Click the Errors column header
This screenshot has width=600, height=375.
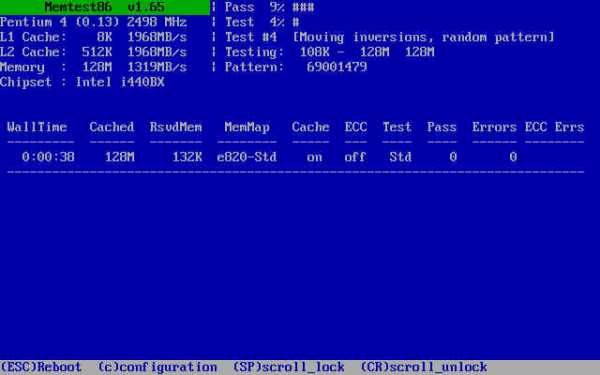click(x=494, y=127)
